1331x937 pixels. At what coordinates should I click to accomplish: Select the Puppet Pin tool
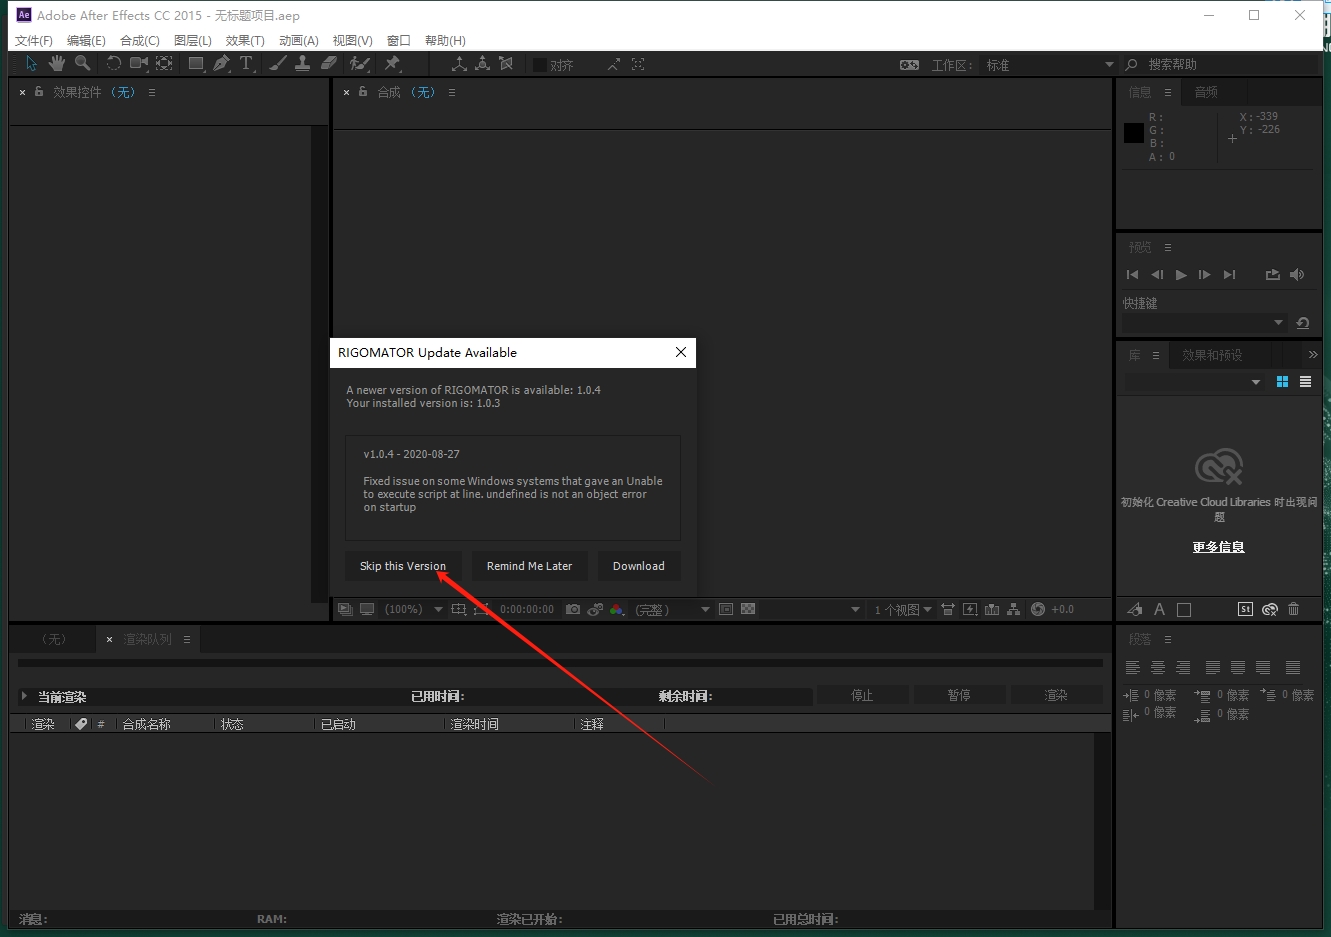392,64
